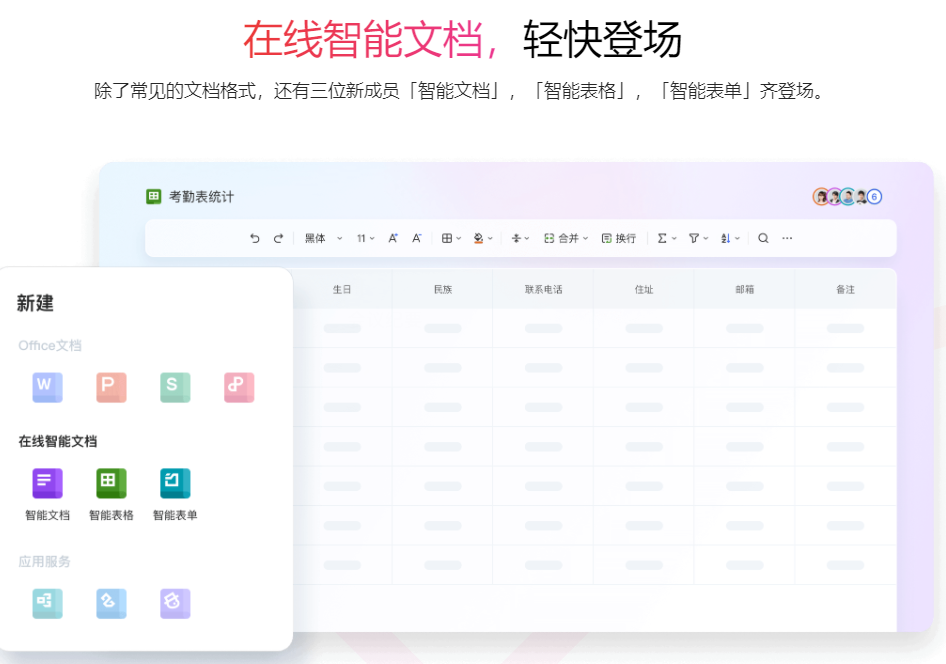Click the green sheet icon beside 考勤表统计

(x=153, y=197)
